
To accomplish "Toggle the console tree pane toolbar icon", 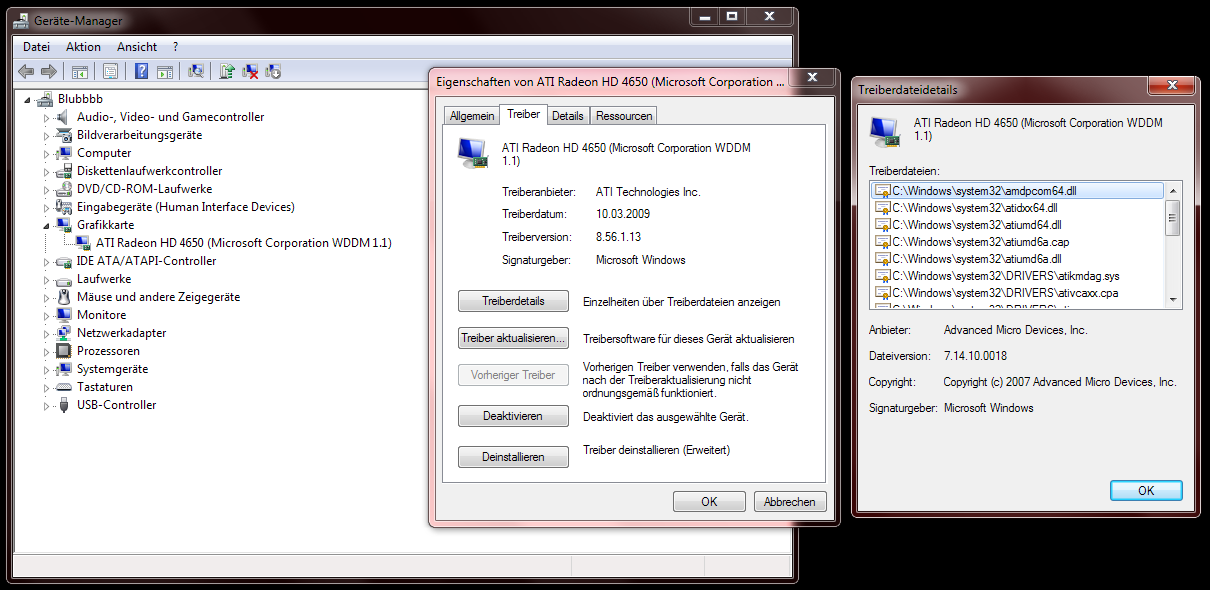I will 80,71.
